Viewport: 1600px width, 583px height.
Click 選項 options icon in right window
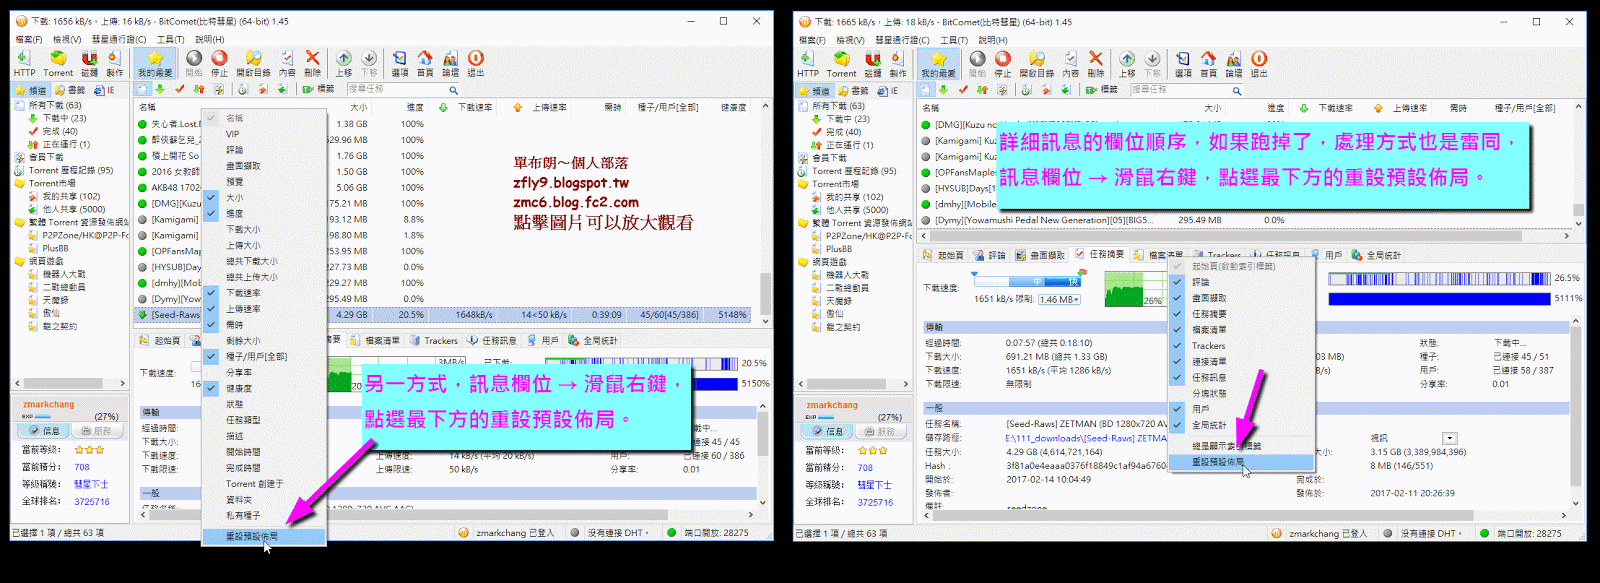point(1183,64)
